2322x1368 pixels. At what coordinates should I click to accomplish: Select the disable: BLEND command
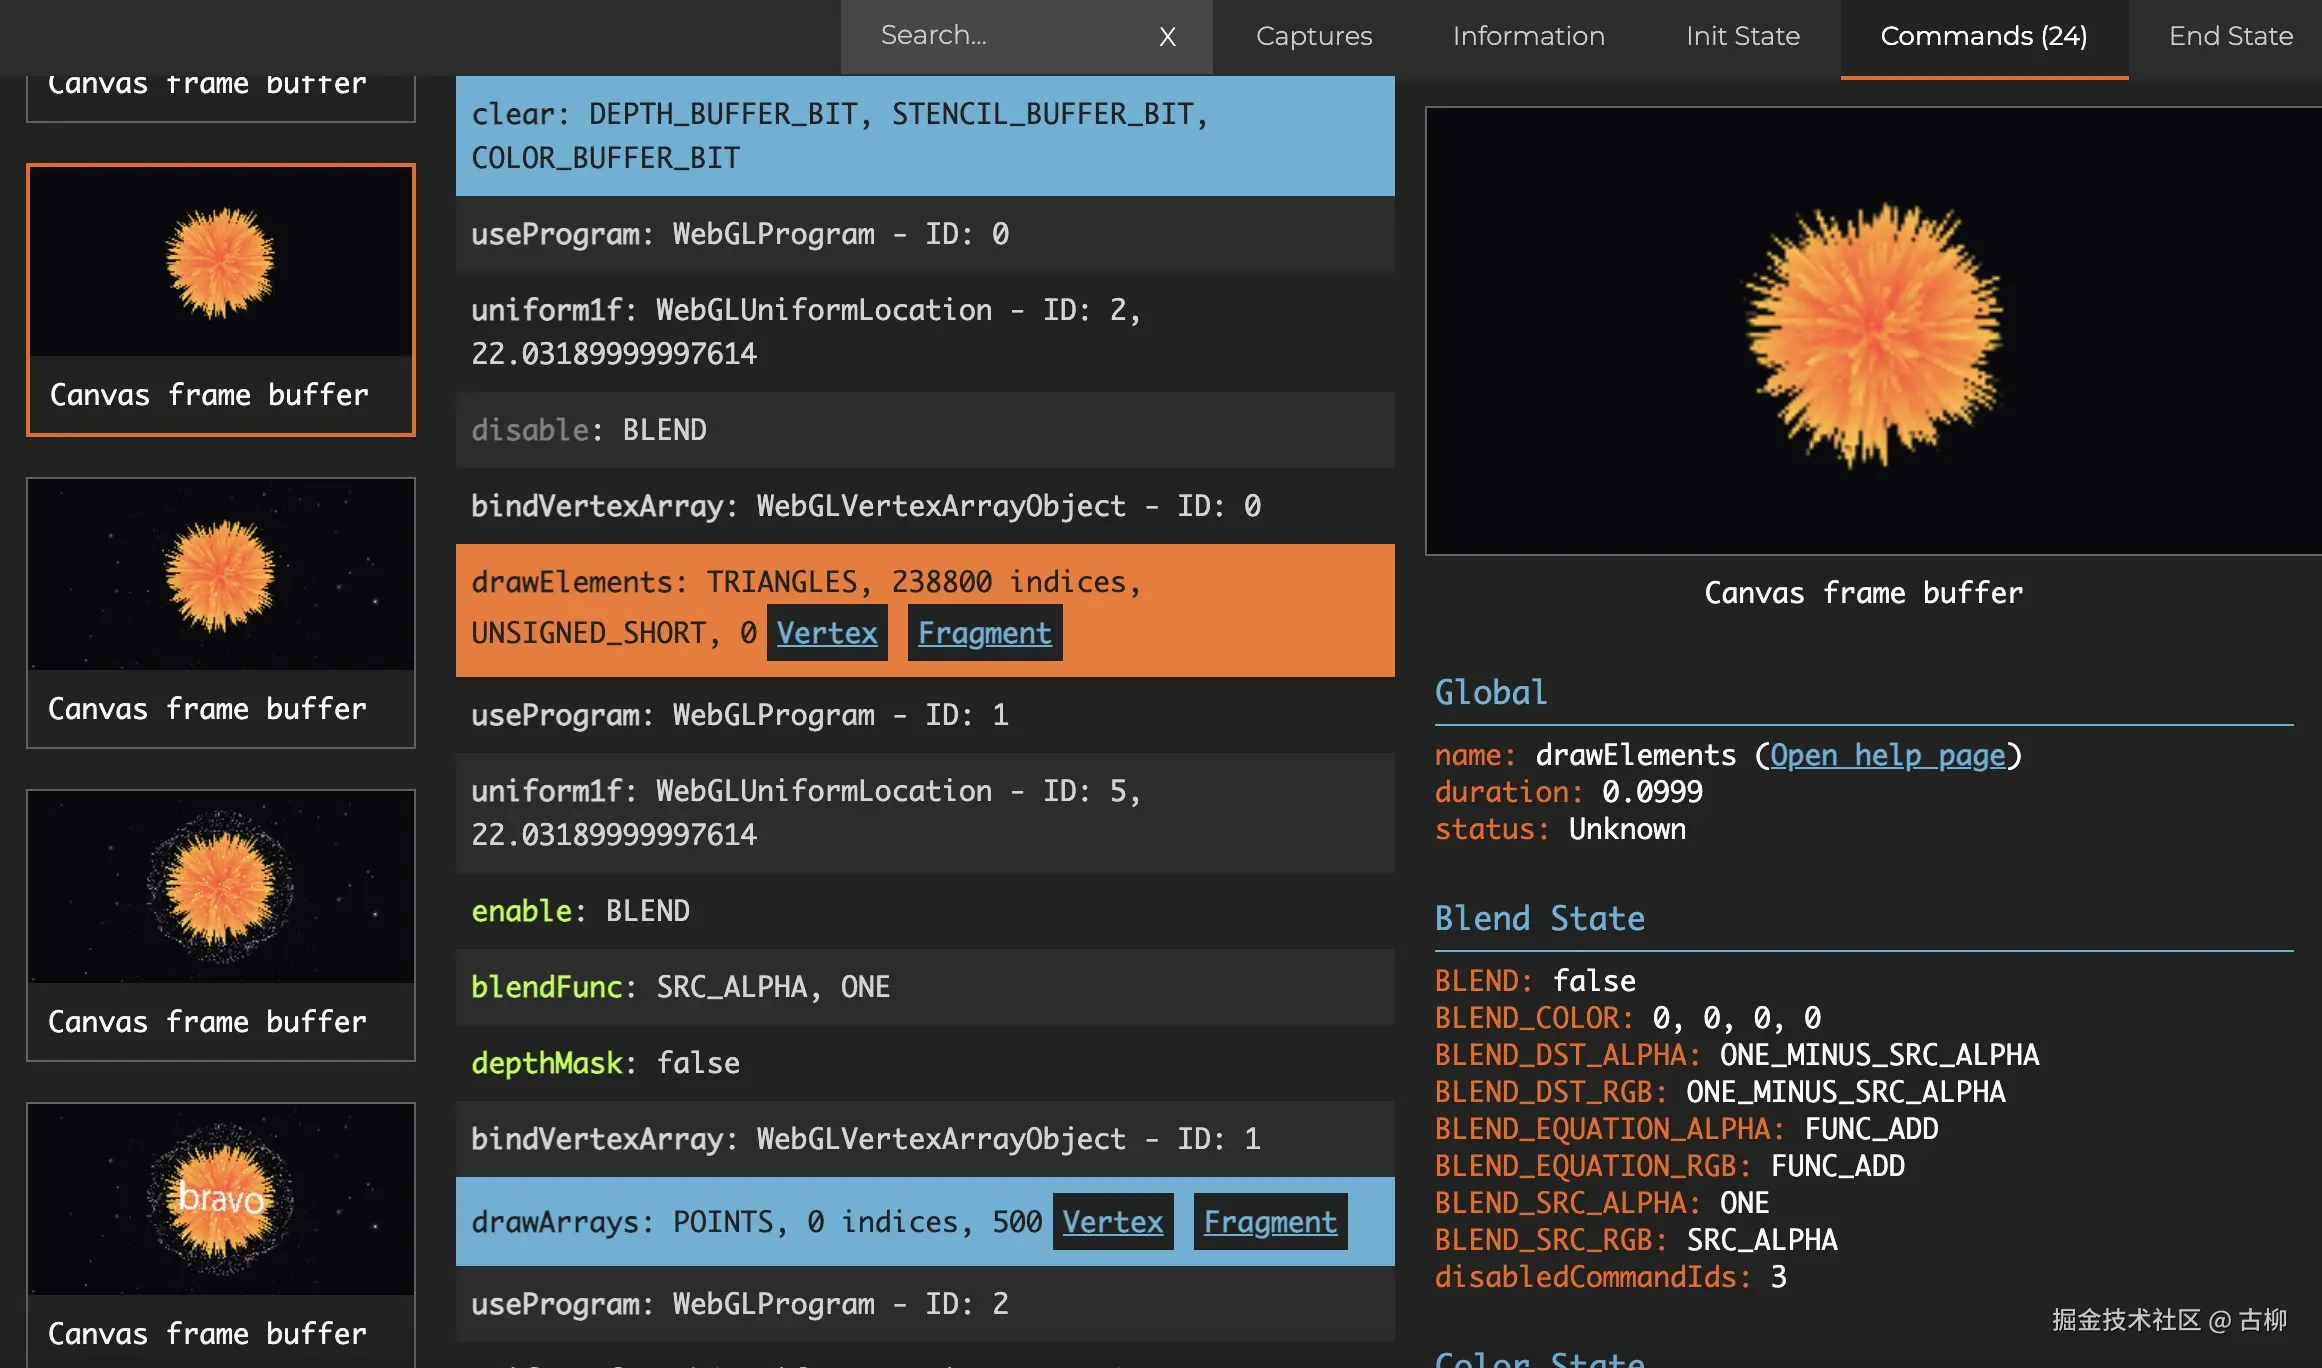click(x=924, y=430)
